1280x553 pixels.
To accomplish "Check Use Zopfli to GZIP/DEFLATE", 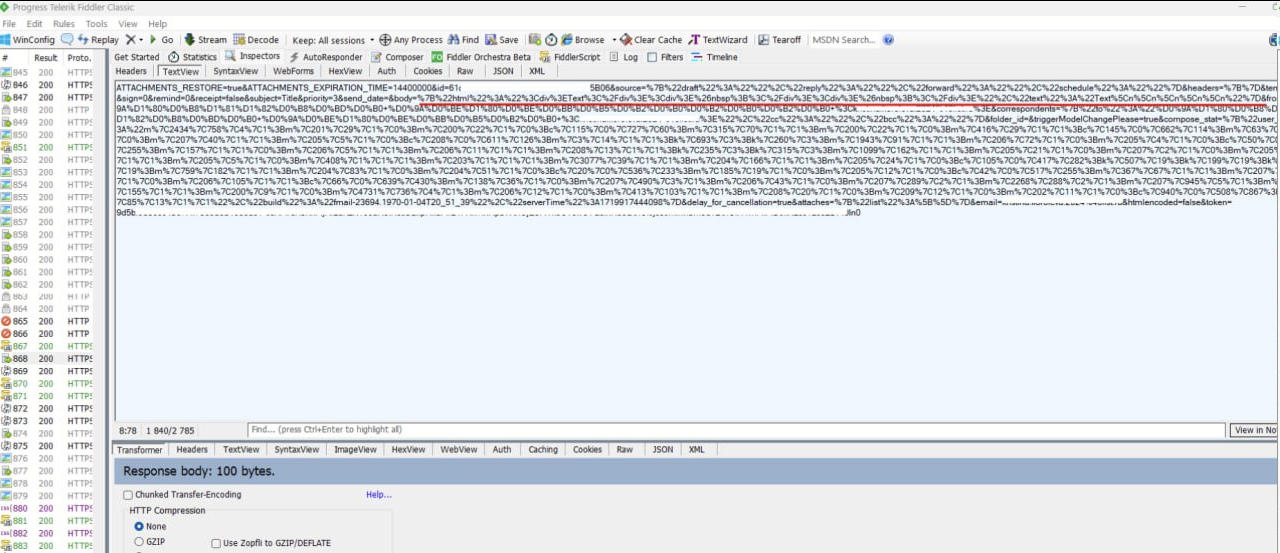I will (216, 543).
